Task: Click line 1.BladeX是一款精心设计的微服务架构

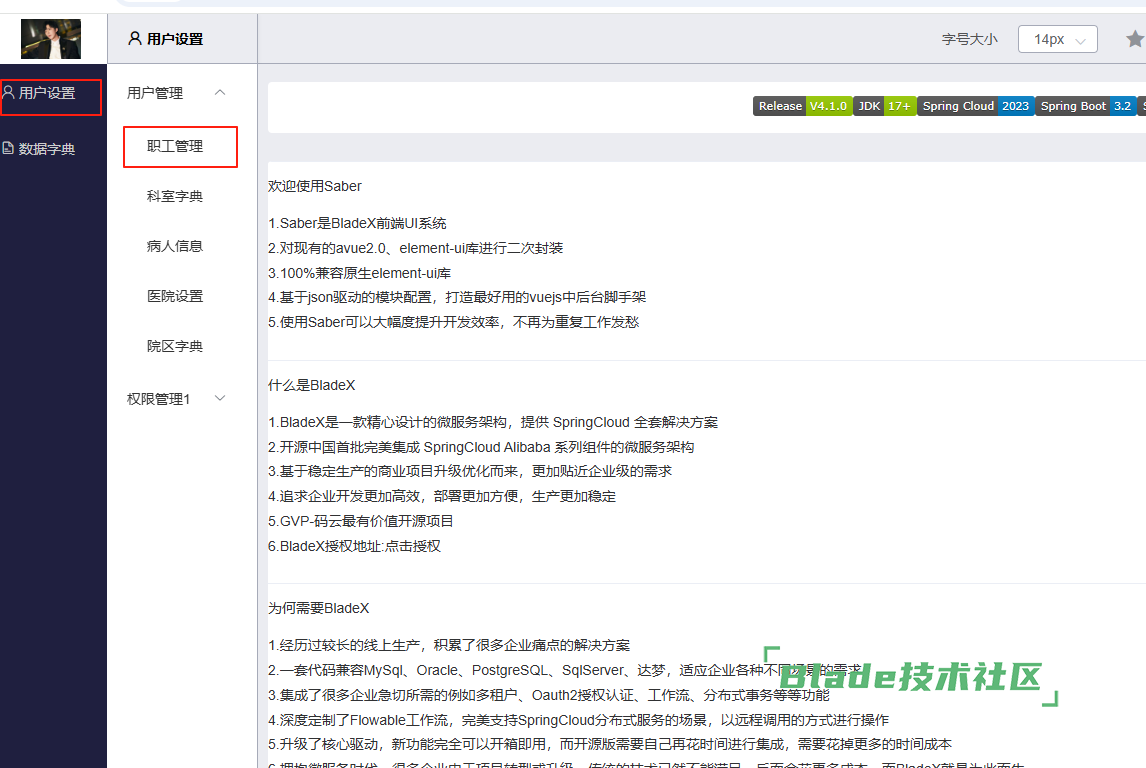Action: click(493, 422)
